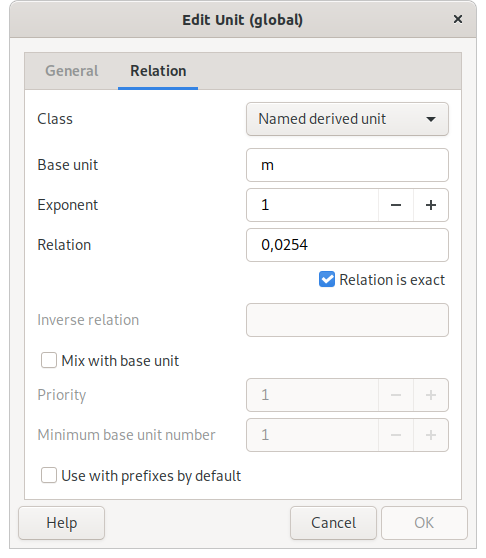Select the Relation tab

click(158, 71)
